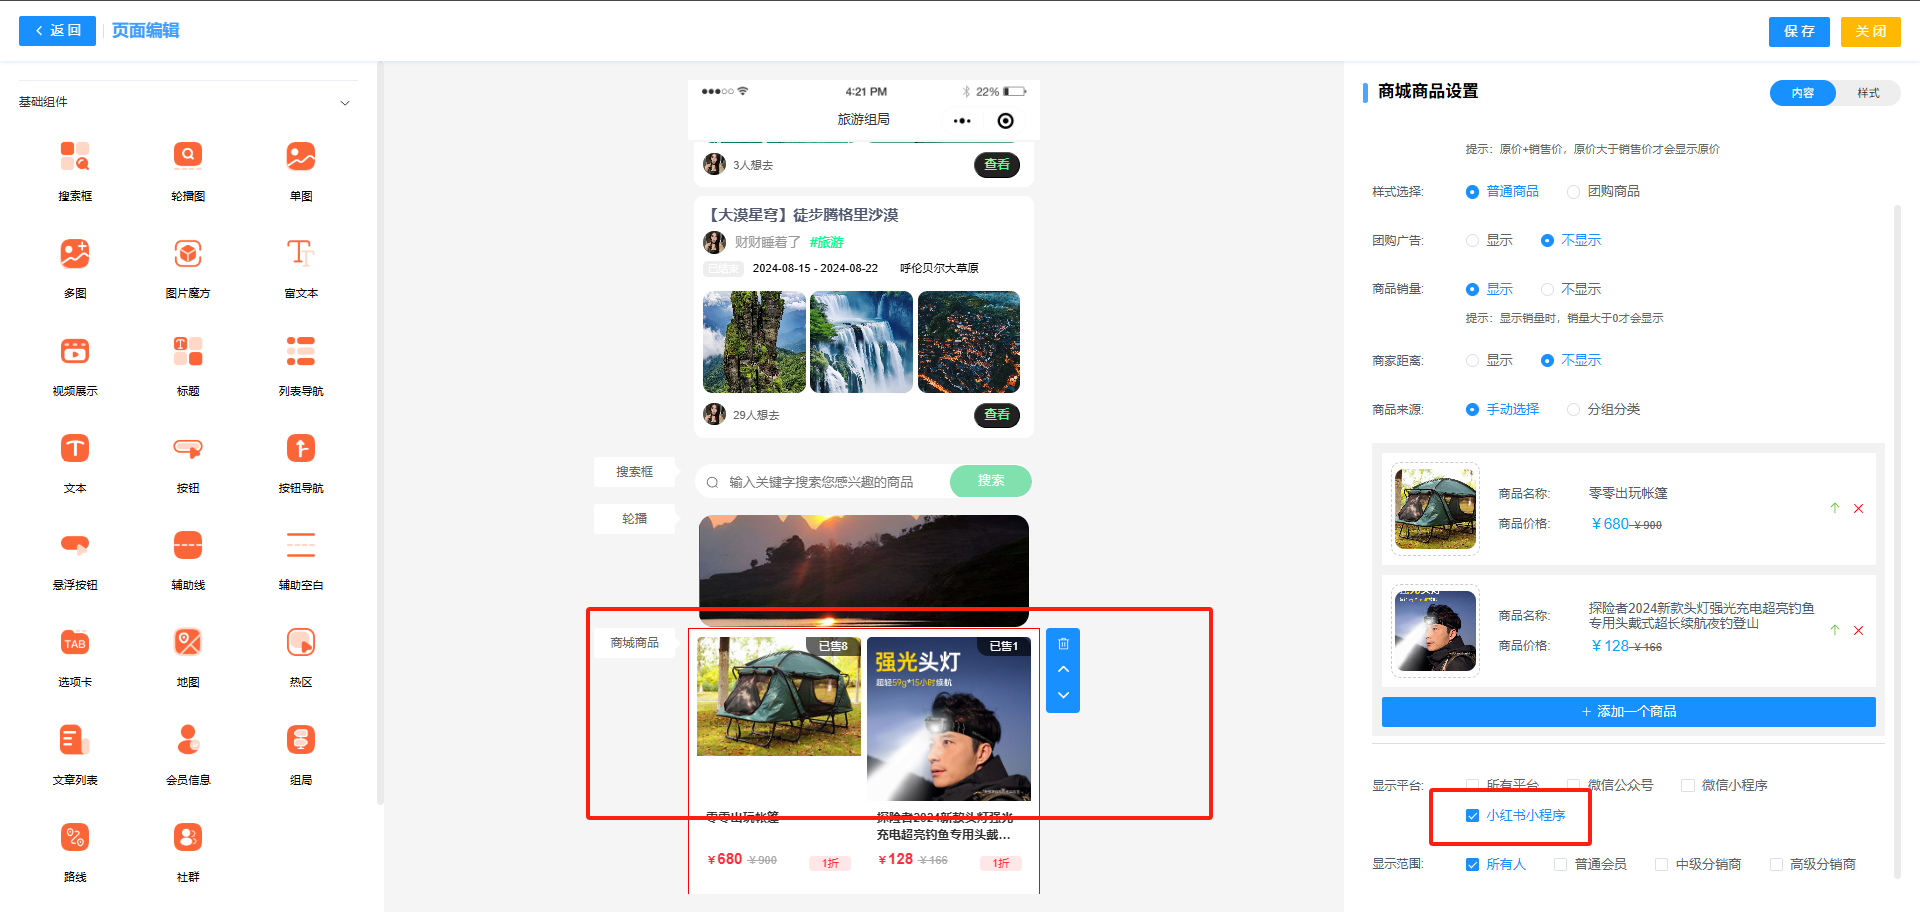Check the 小红书小程序 platform checkbox
Image resolution: width=1920 pixels, height=912 pixels.
[1472, 816]
